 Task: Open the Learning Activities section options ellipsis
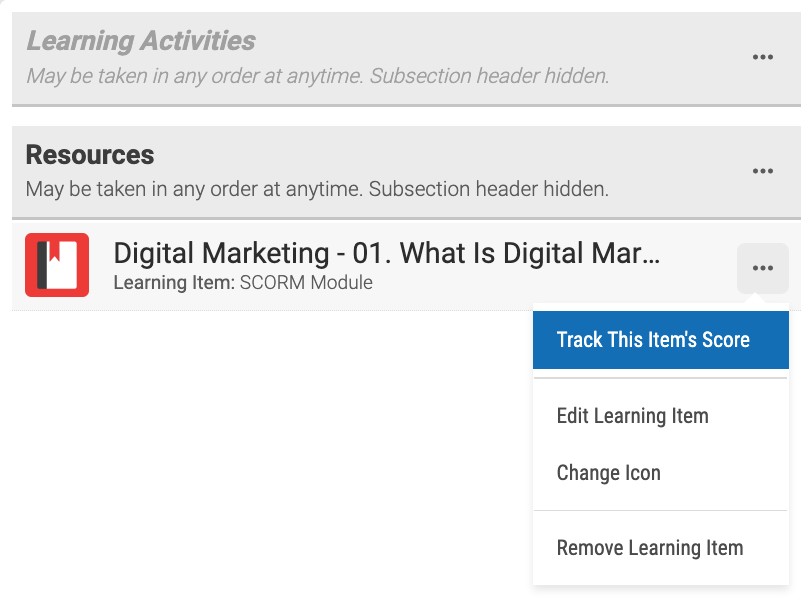pyautogui.click(x=762, y=57)
